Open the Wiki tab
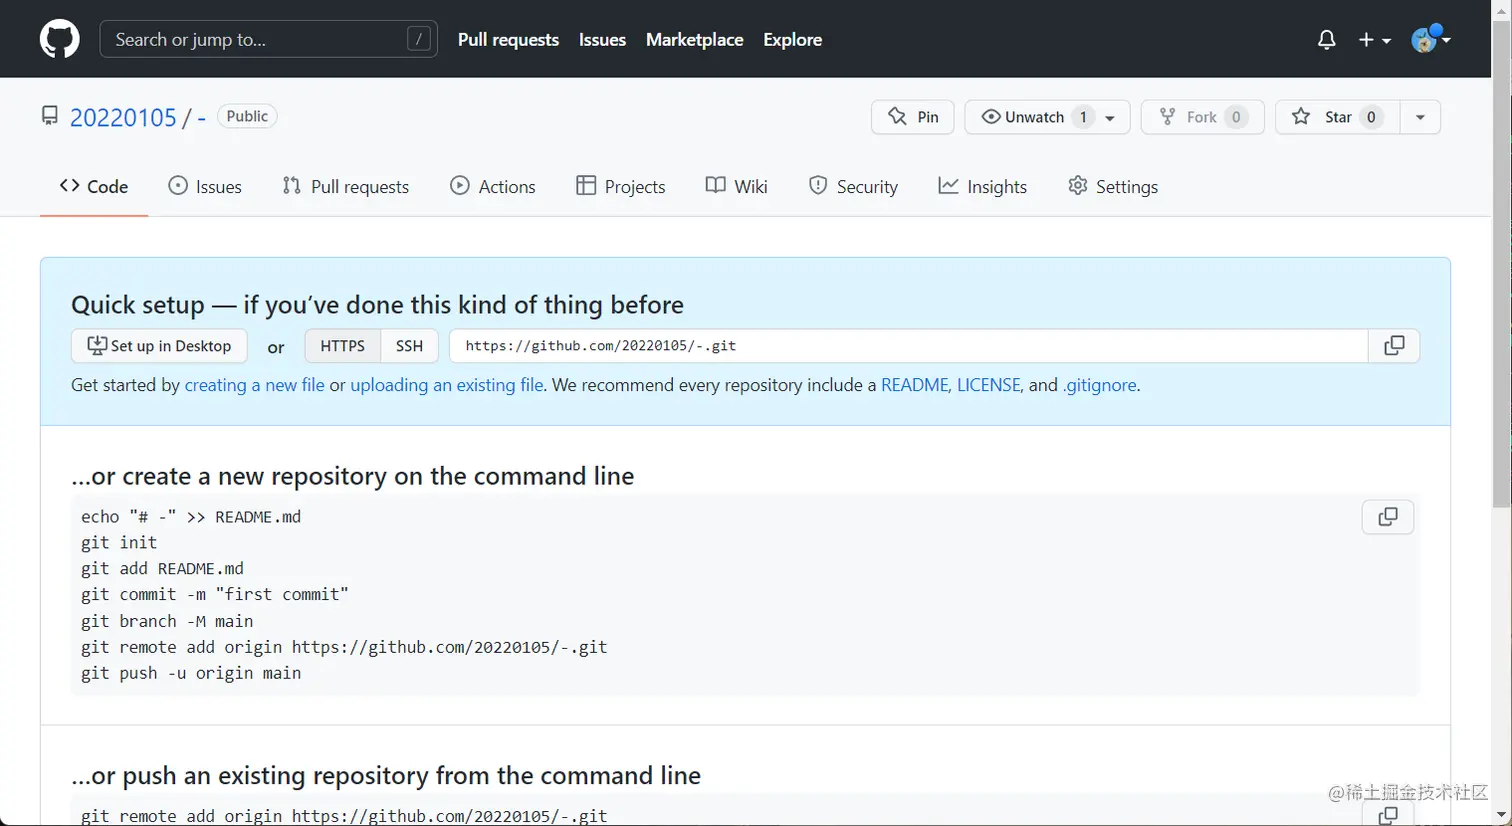Viewport: 1512px width, 826px height. click(737, 187)
